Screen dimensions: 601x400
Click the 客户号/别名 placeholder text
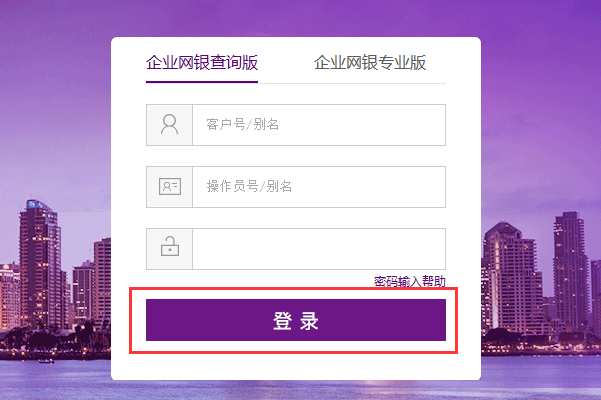coord(242,125)
